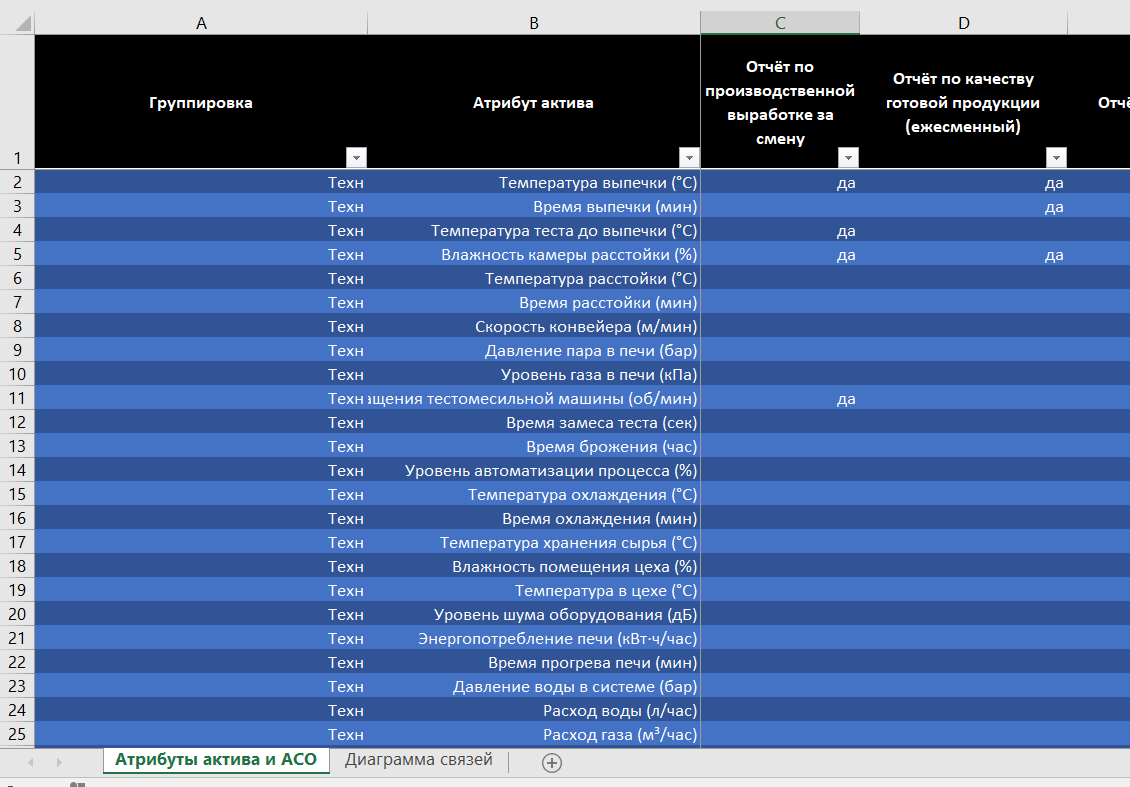Select row 18 header
Image resolution: width=1130 pixels, height=787 pixels.
17,566
